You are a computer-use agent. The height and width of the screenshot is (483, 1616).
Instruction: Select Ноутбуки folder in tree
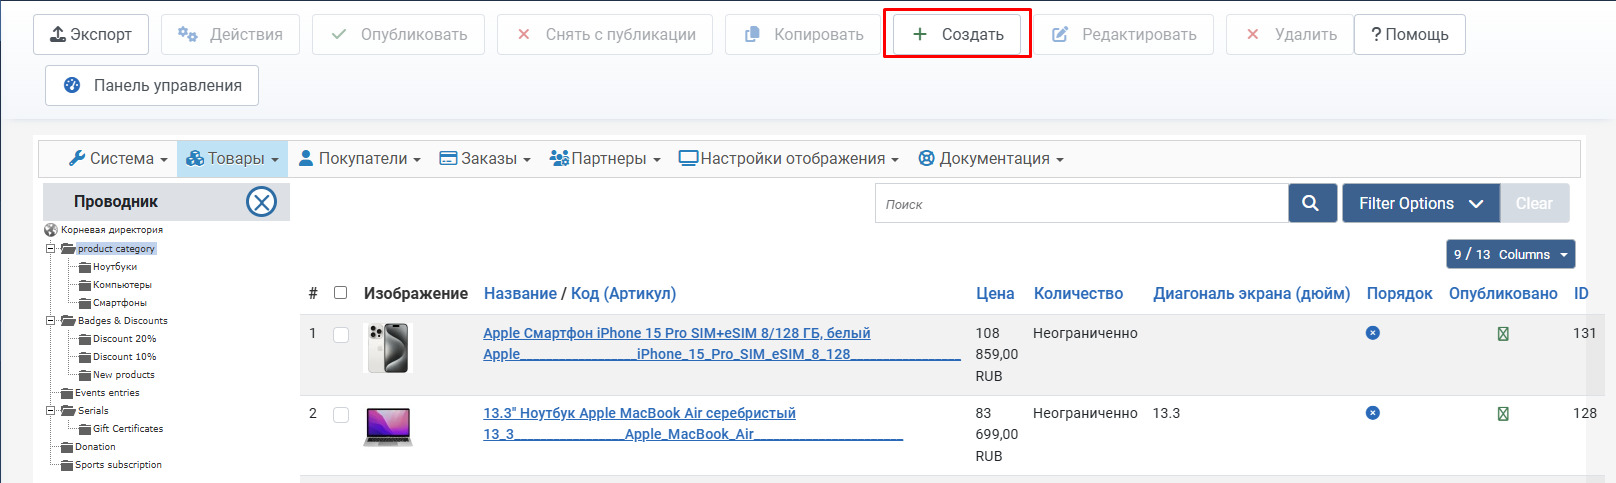[x=115, y=267]
